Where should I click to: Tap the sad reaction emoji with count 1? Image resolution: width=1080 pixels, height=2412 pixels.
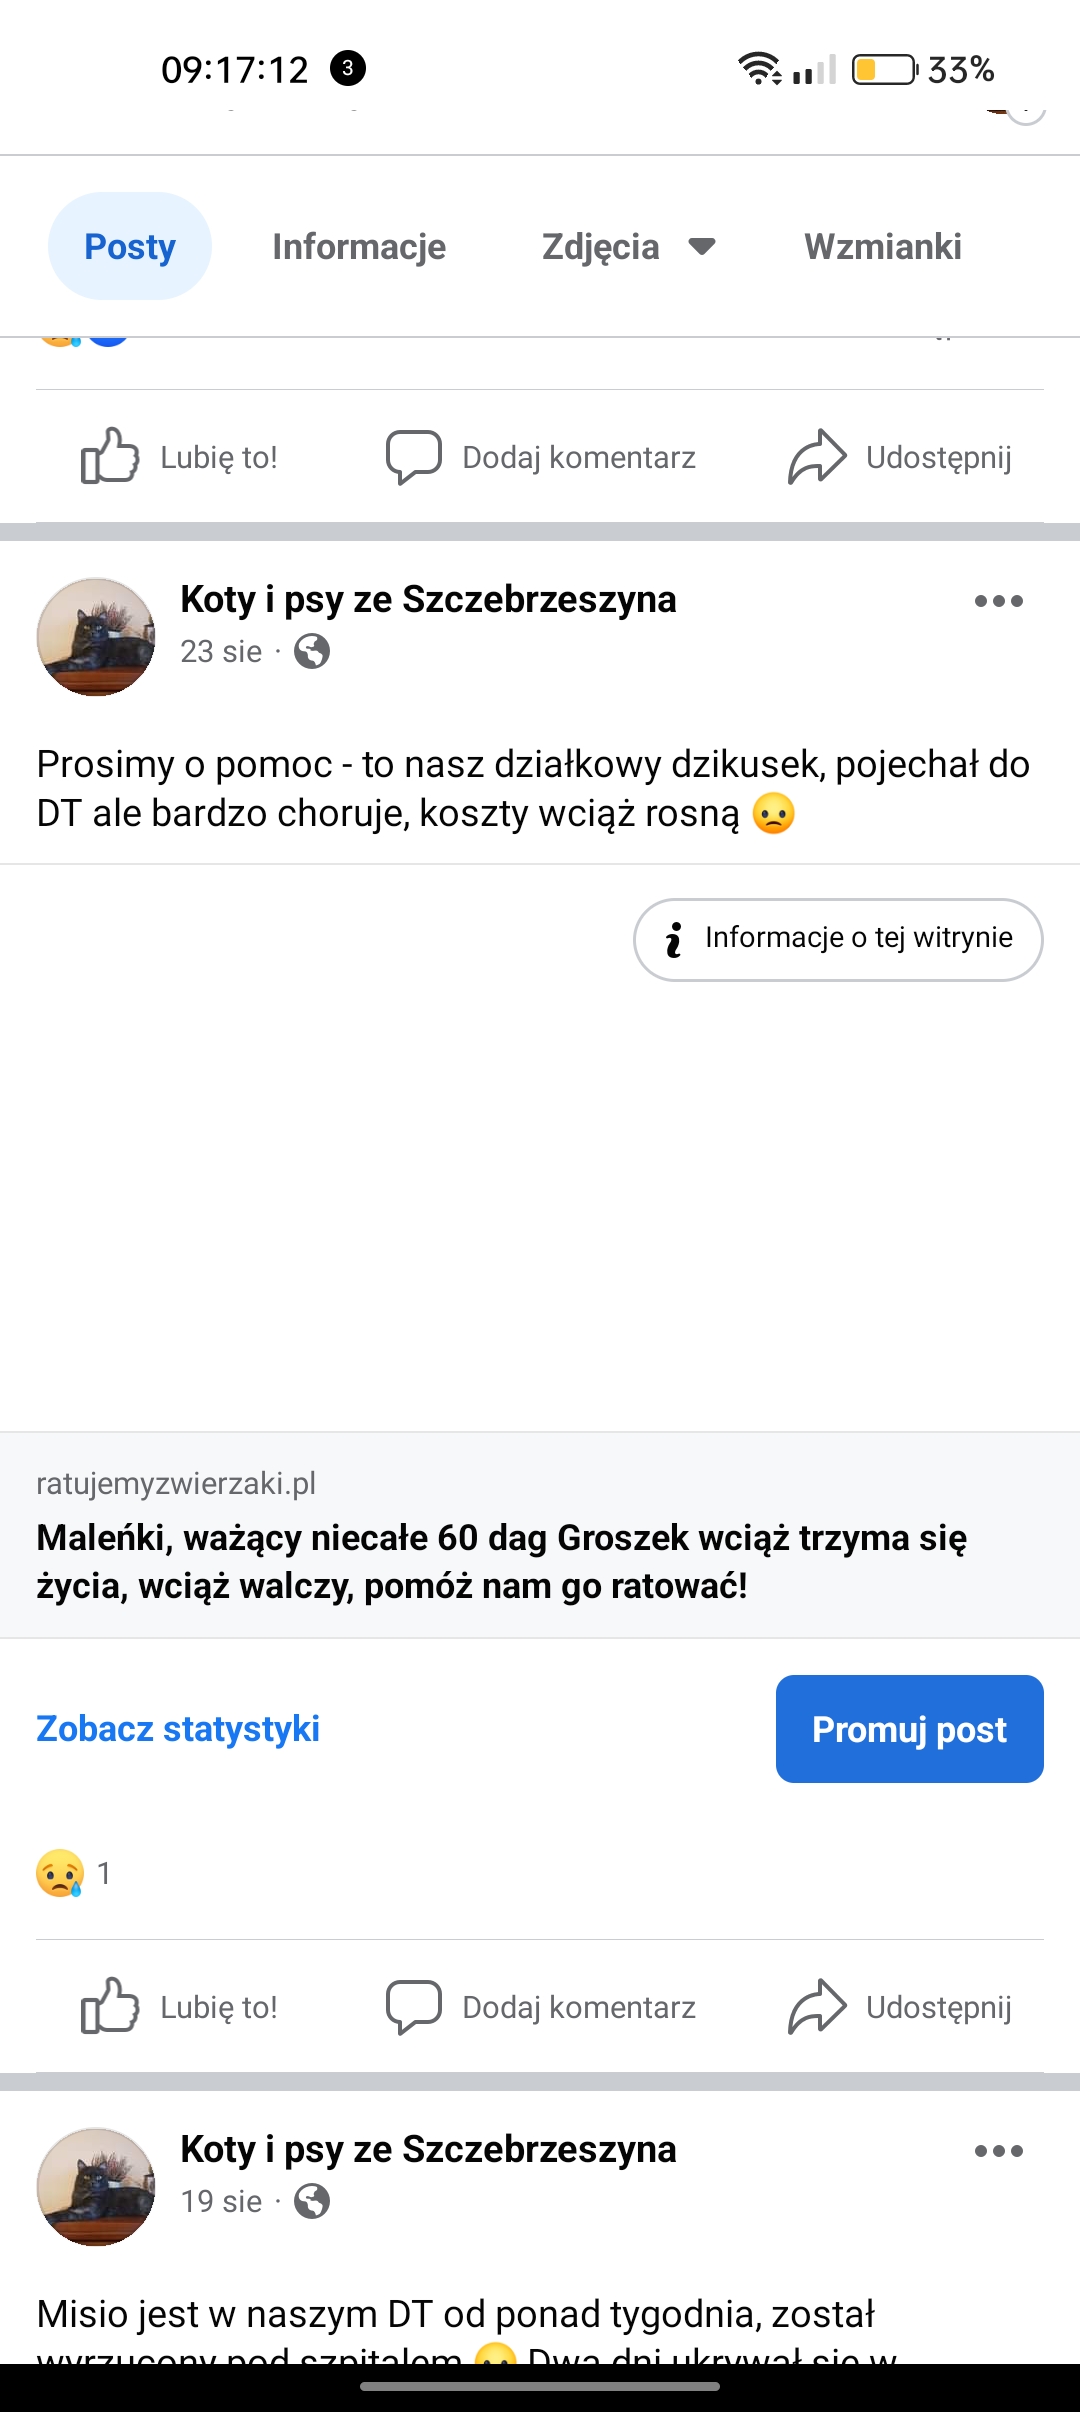[x=60, y=1873]
